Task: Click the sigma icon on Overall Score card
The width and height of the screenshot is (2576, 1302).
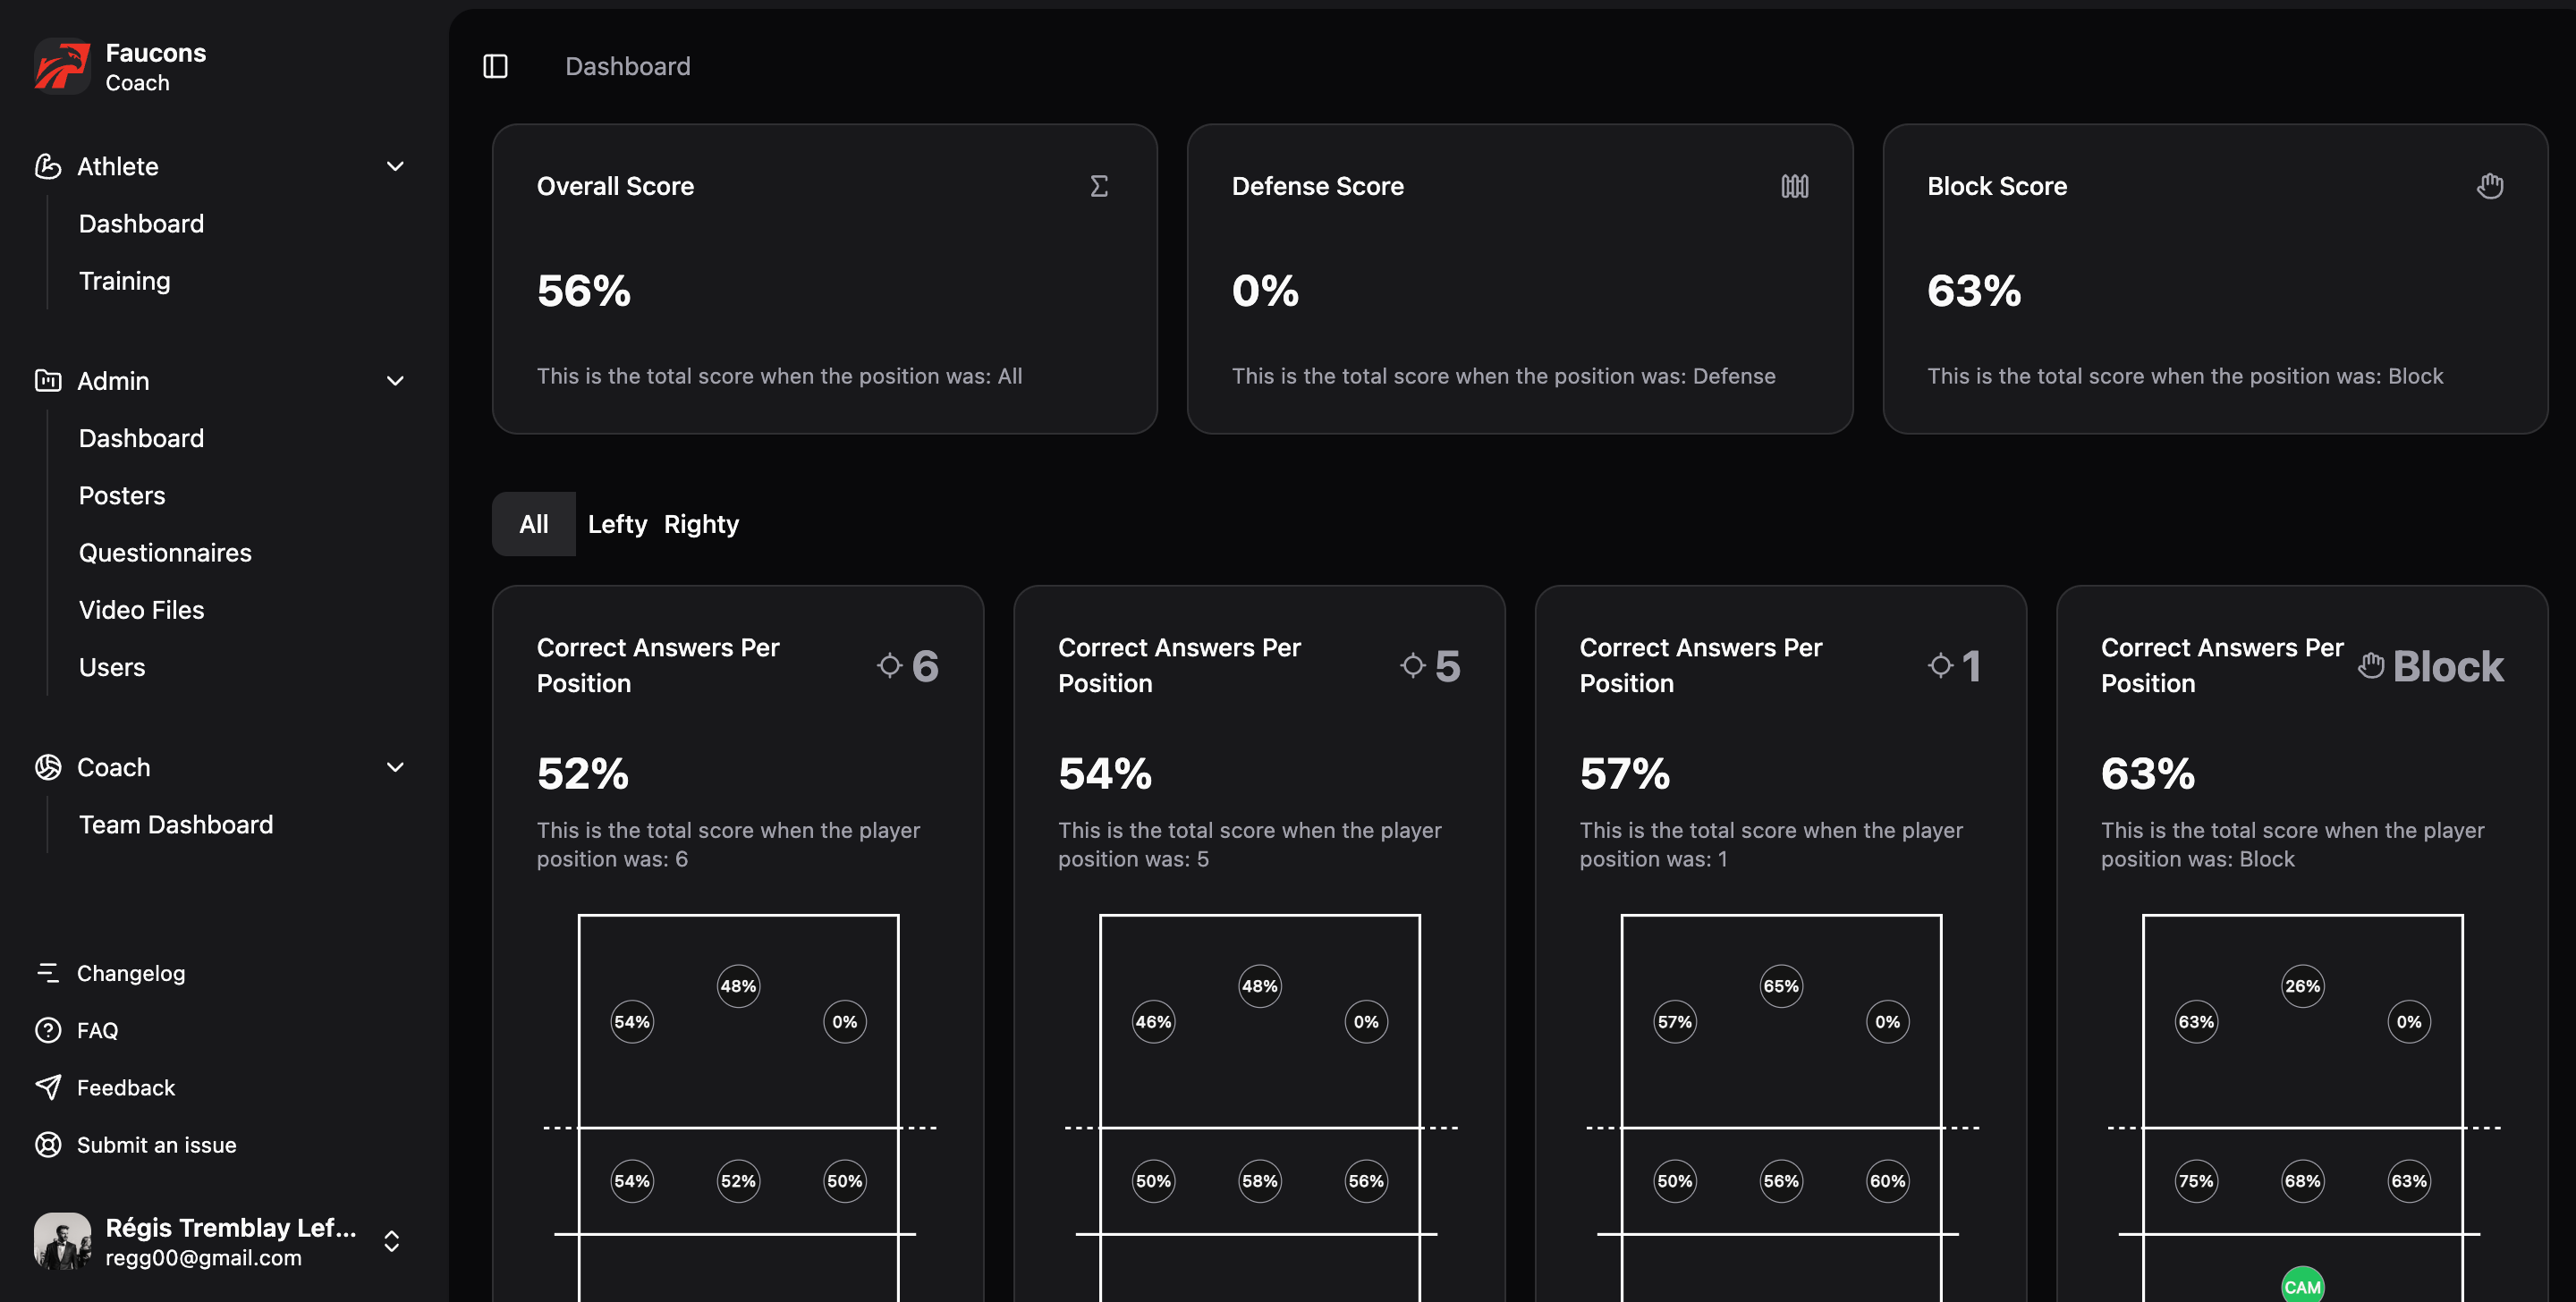Action: click(x=1098, y=186)
